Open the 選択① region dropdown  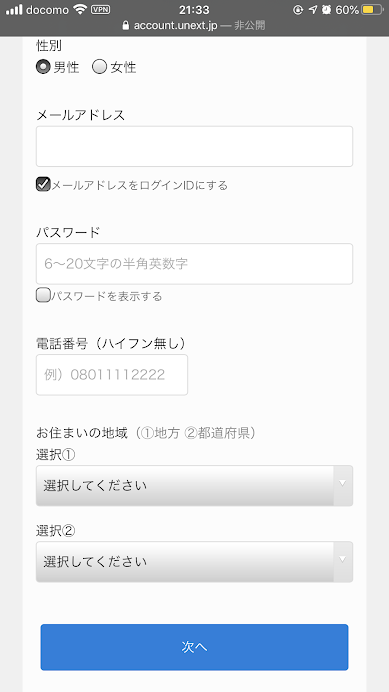194,485
